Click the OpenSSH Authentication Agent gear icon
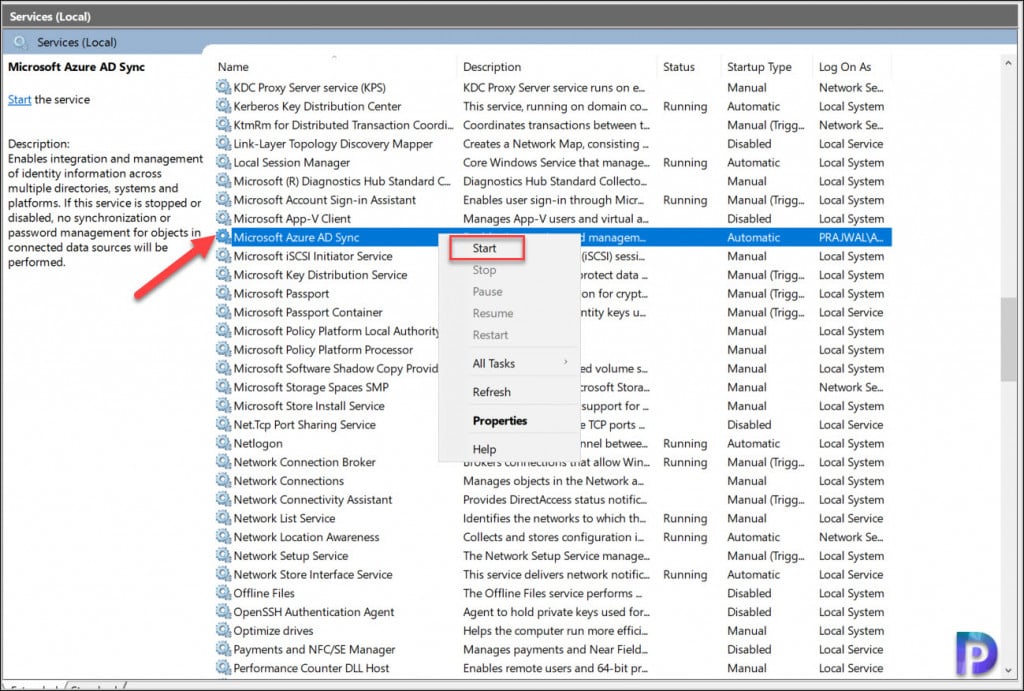Viewport: 1024px width, 691px height. pyautogui.click(x=223, y=611)
